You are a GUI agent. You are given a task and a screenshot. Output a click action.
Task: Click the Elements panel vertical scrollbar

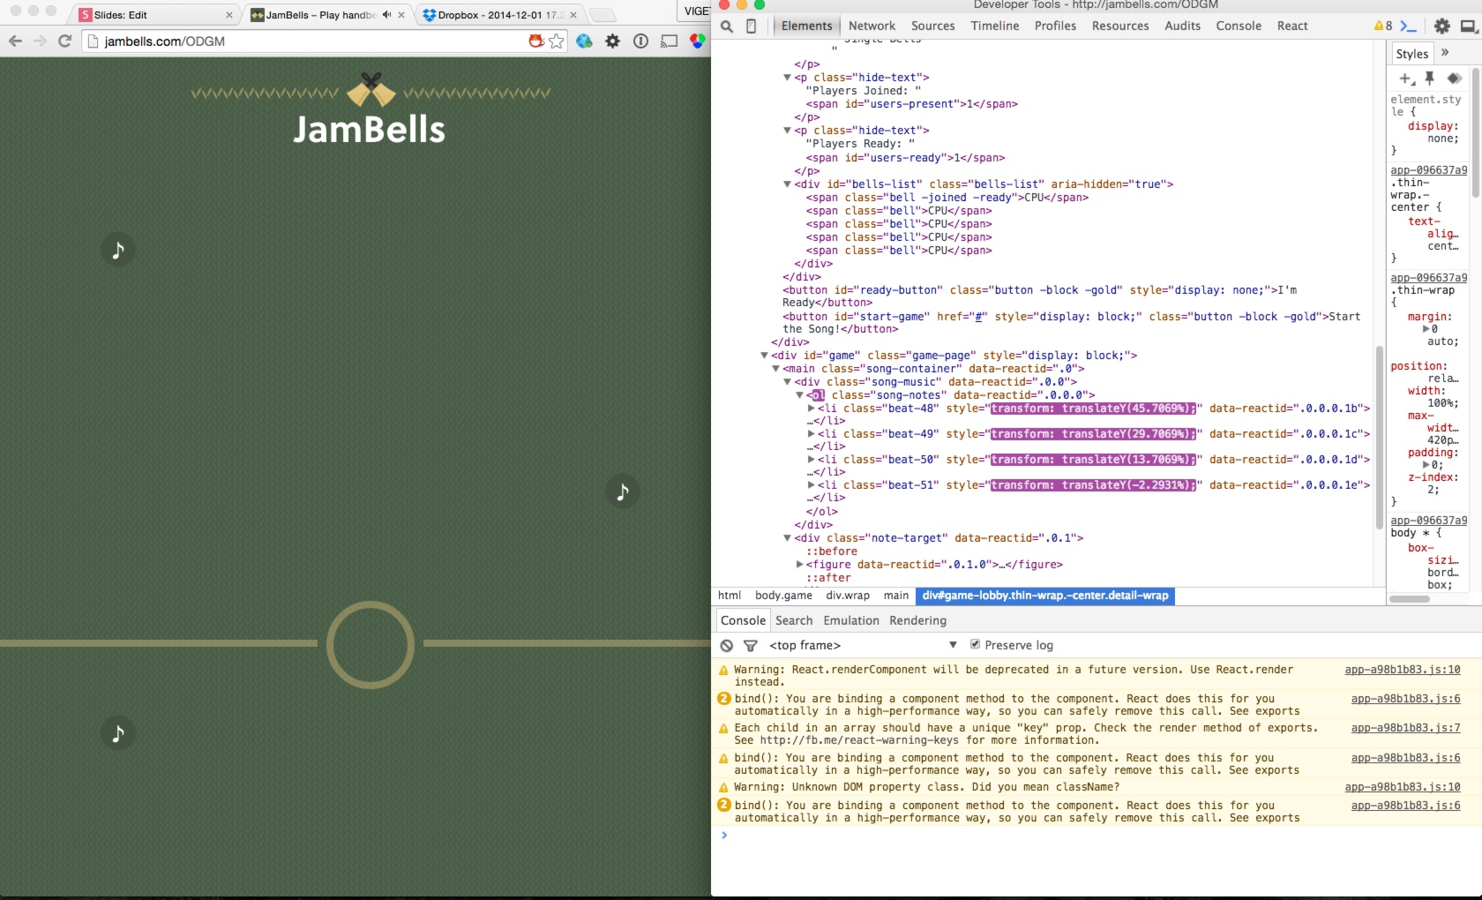(1380, 437)
